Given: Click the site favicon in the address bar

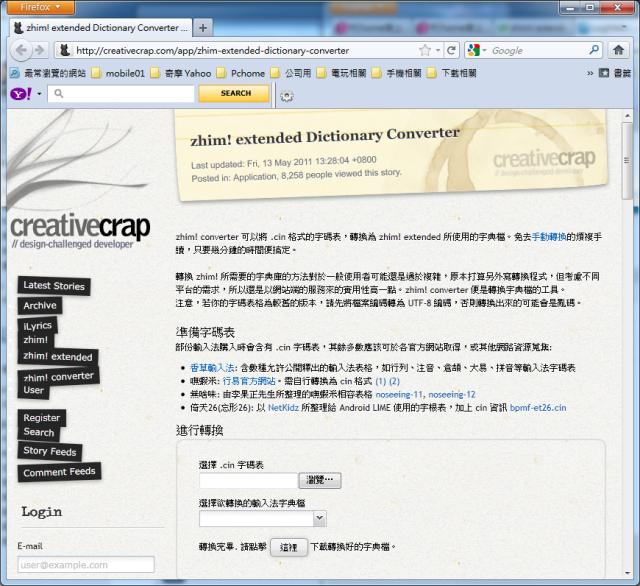Looking at the screenshot, I should [65, 50].
